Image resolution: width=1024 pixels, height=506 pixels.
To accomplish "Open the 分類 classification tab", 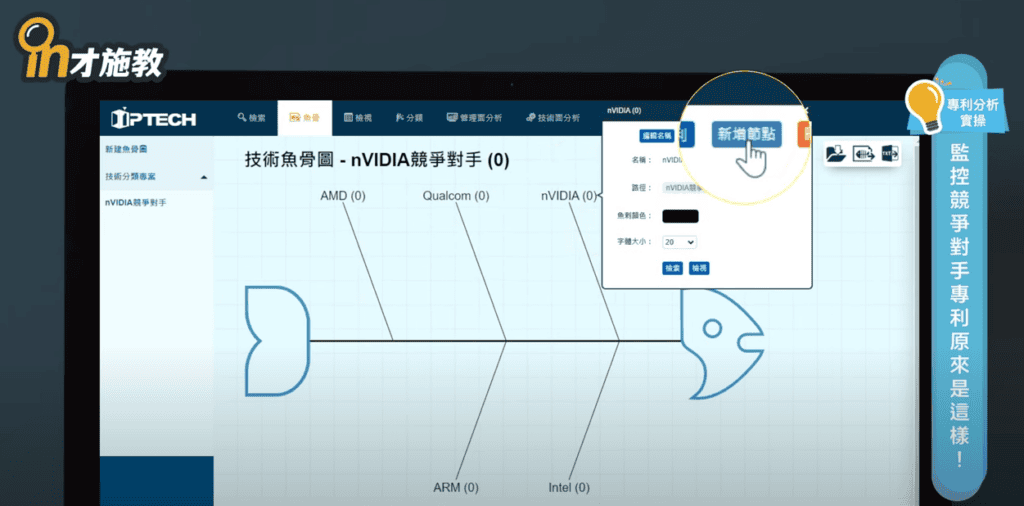I will [x=410, y=118].
